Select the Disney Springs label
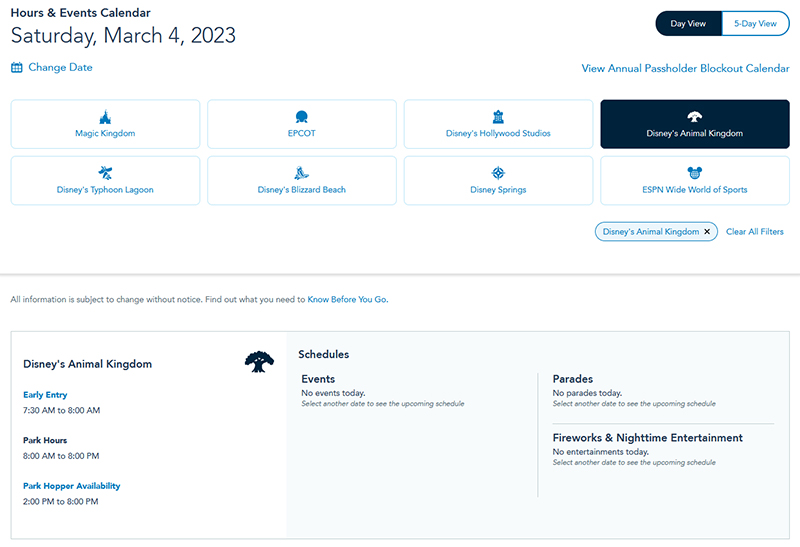 [x=498, y=190]
